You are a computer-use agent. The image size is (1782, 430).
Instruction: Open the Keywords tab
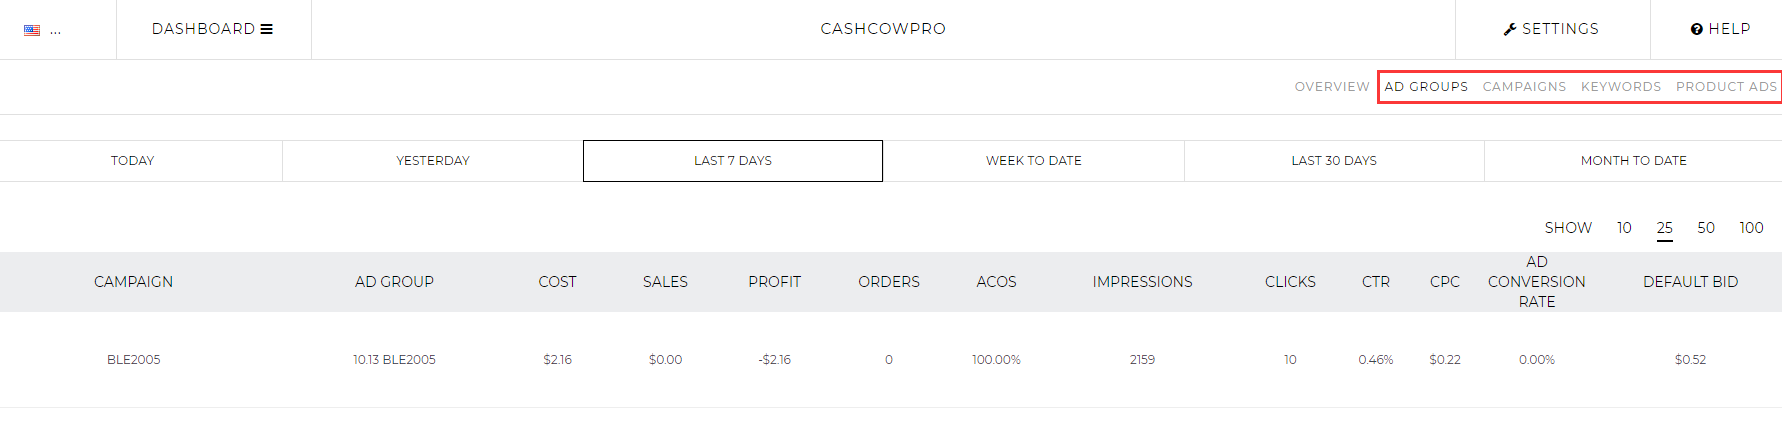[x=1621, y=87]
